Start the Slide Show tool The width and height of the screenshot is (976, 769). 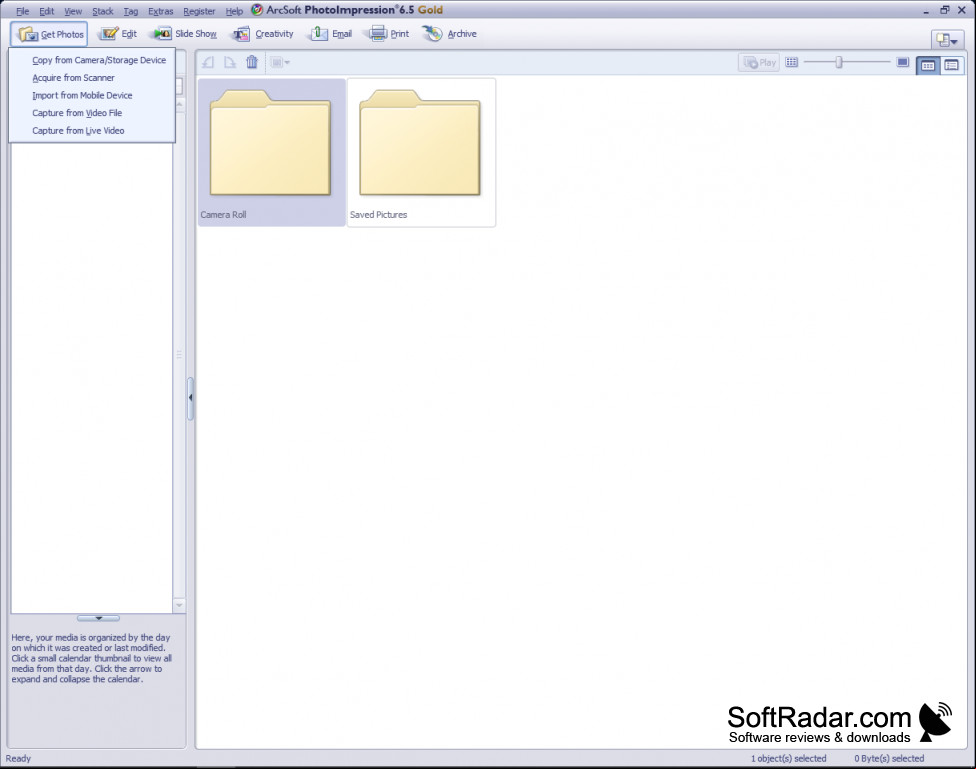(x=185, y=34)
